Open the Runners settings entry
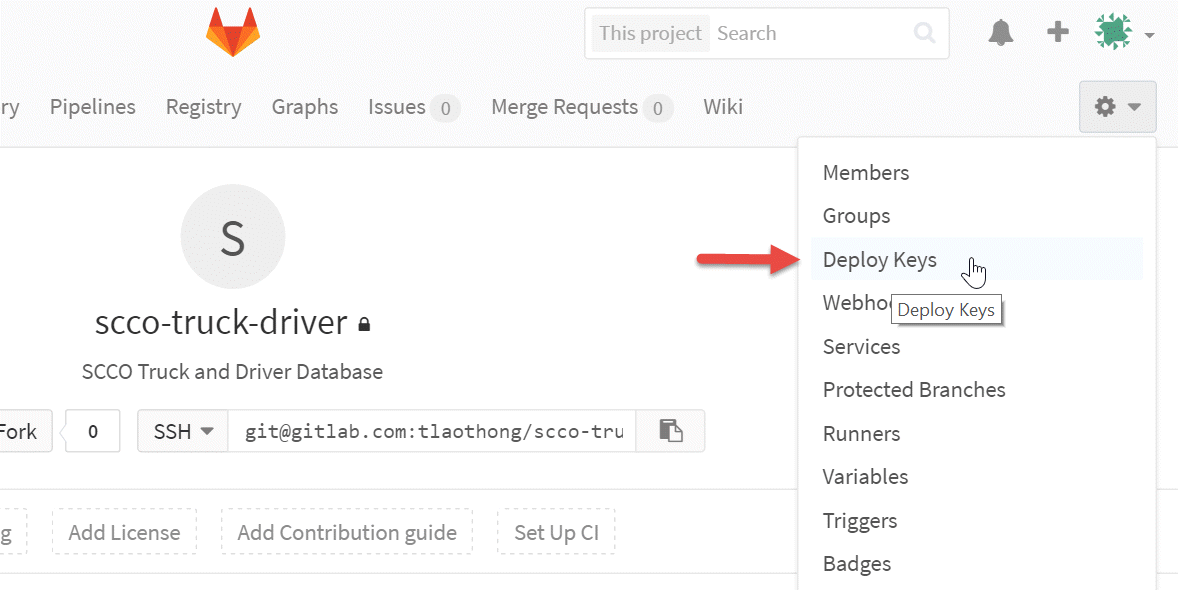This screenshot has width=1178, height=590. pos(861,434)
